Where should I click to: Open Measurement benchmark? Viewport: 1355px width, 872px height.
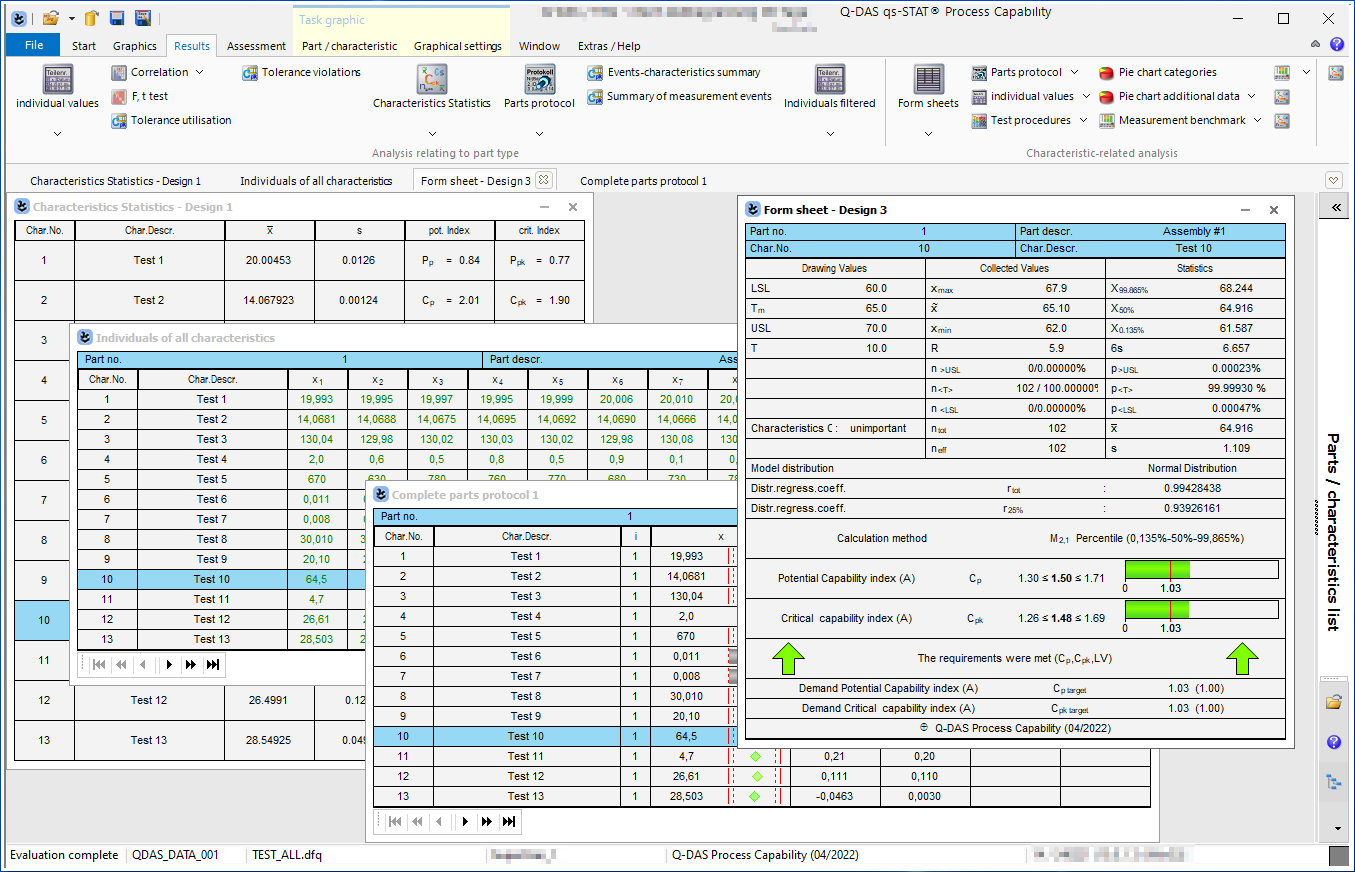pyautogui.click(x=1172, y=120)
